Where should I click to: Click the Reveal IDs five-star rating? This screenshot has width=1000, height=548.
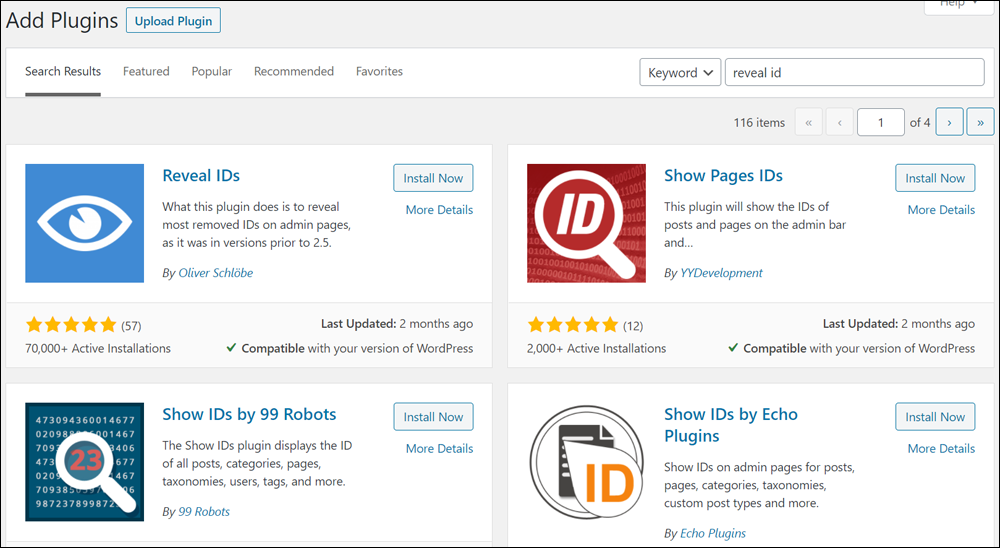point(71,325)
